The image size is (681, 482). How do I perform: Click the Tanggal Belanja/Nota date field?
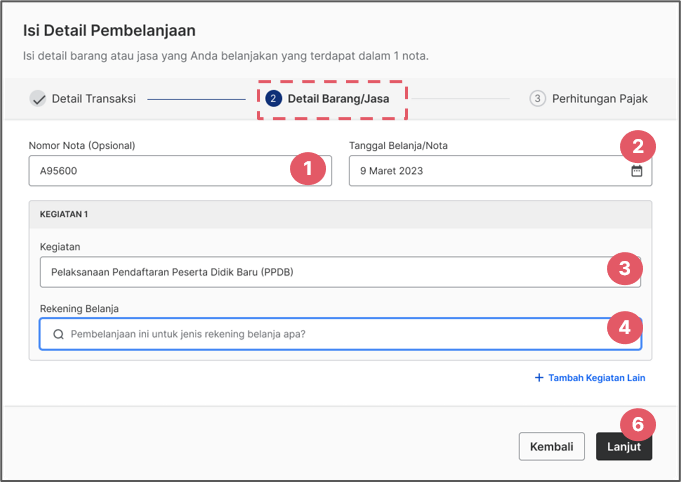pos(500,171)
